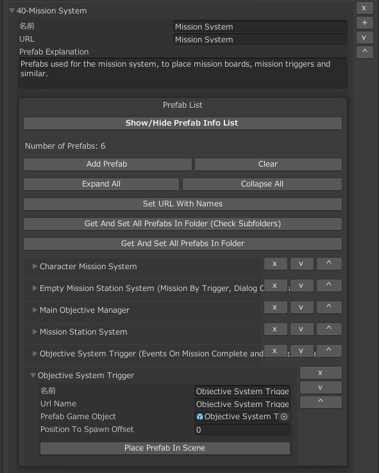Click Get And Set All Prefabs In Folder

click(182, 244)
